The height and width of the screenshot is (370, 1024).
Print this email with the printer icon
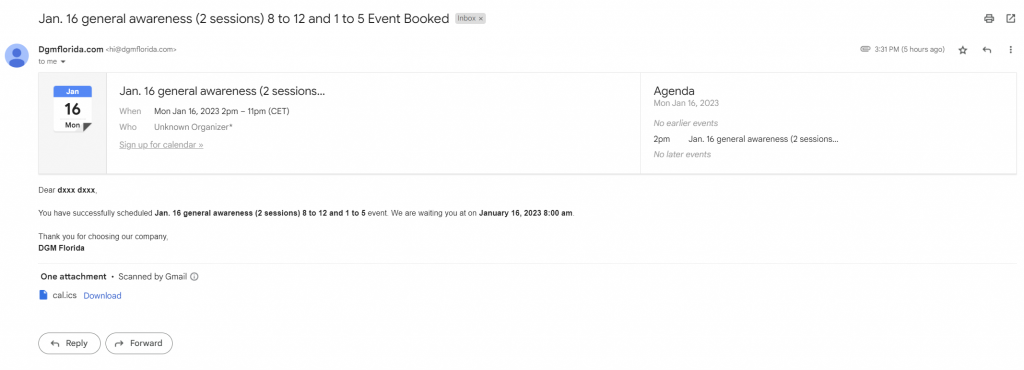click(989, 18)
